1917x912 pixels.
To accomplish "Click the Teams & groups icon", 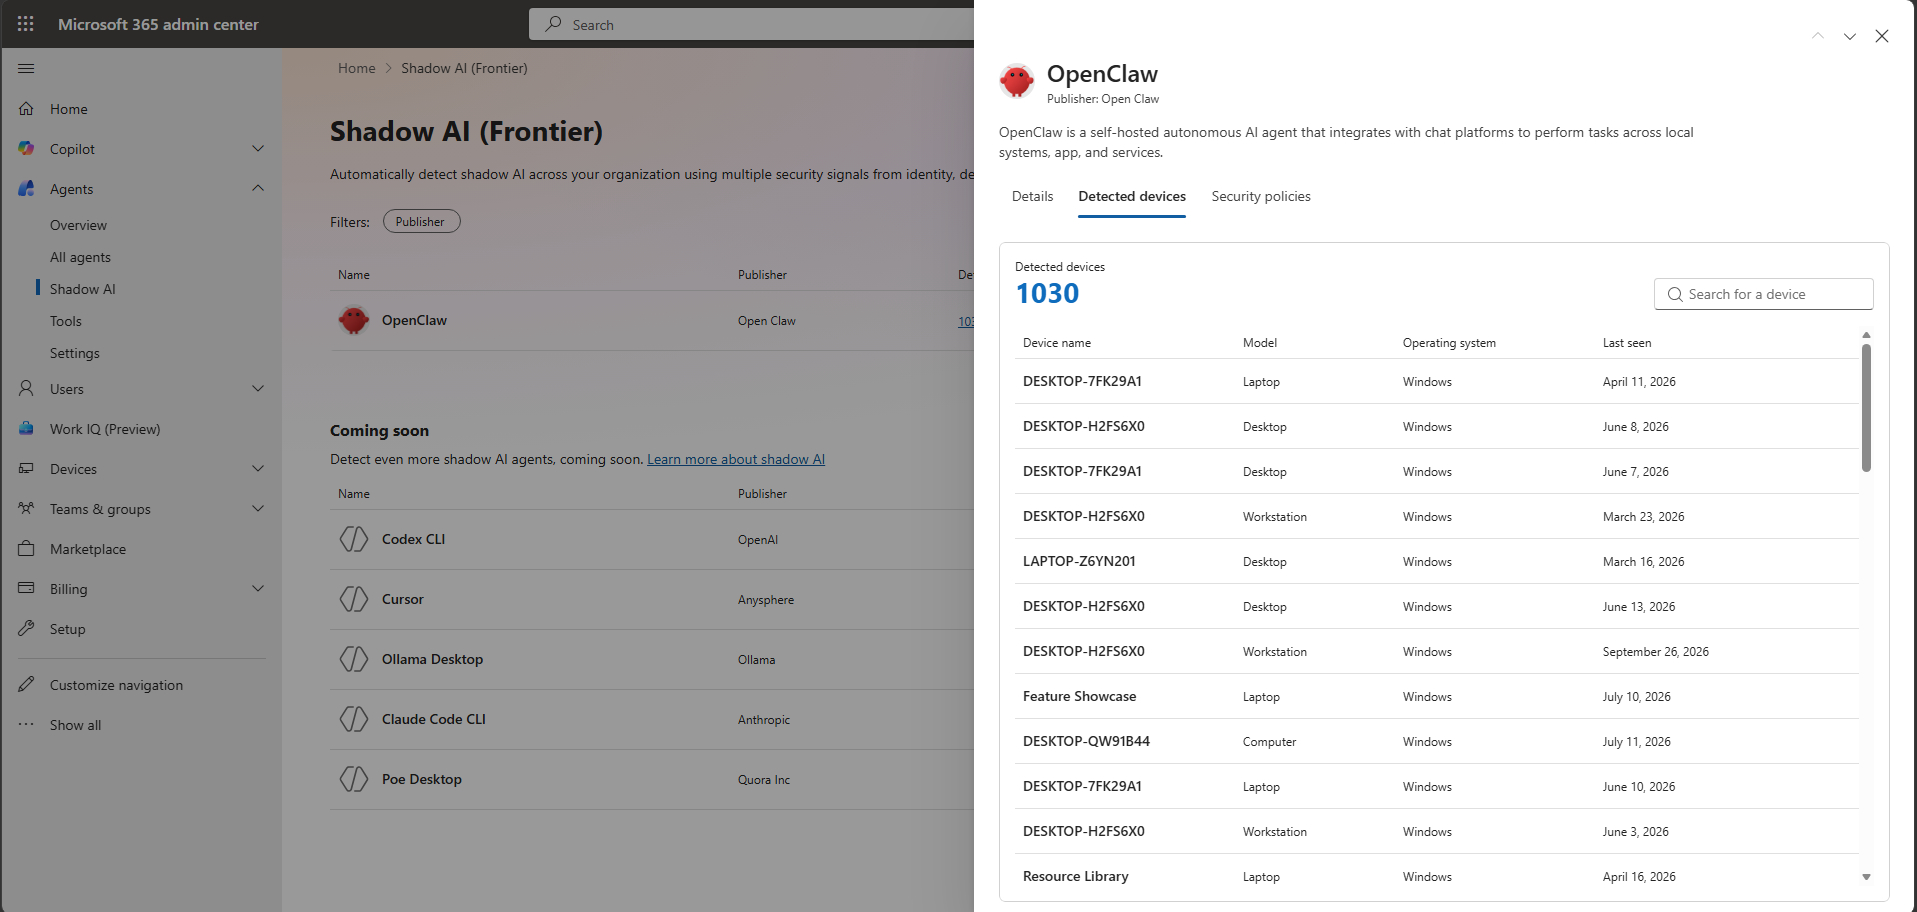I will pos(26,508).
